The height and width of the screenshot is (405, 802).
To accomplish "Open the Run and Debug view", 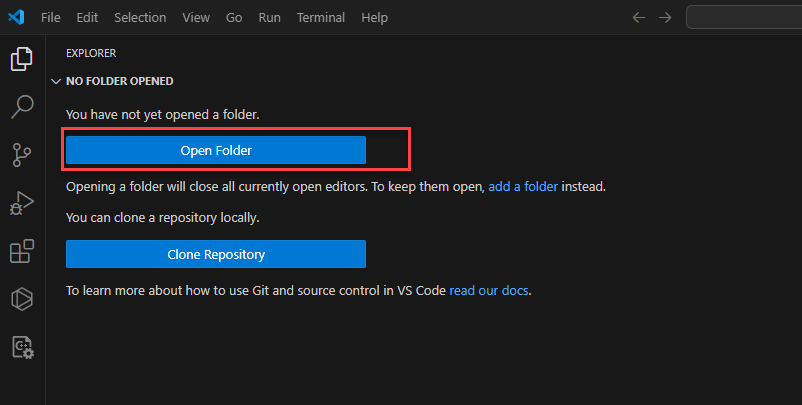I will (x=21, y=203).
